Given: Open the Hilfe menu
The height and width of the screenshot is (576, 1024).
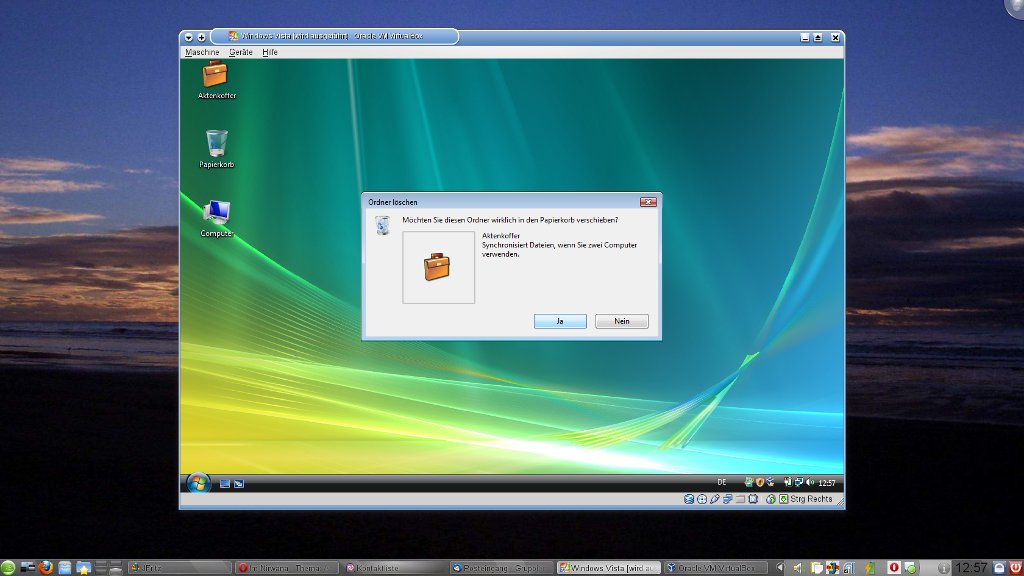Looking at the screenshot, I should click(270, 52).
